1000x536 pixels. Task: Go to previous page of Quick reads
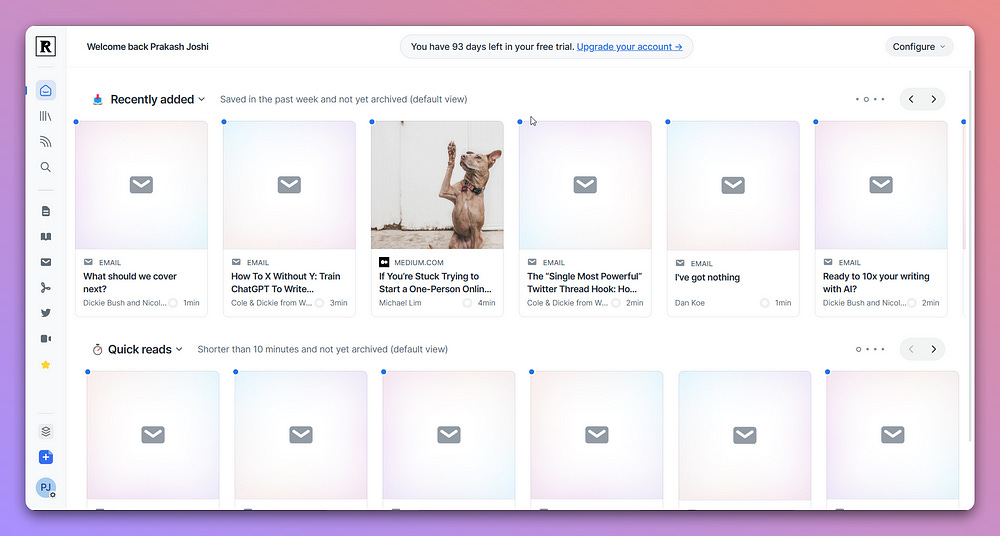pyautogui.click(x=911, y=349)
